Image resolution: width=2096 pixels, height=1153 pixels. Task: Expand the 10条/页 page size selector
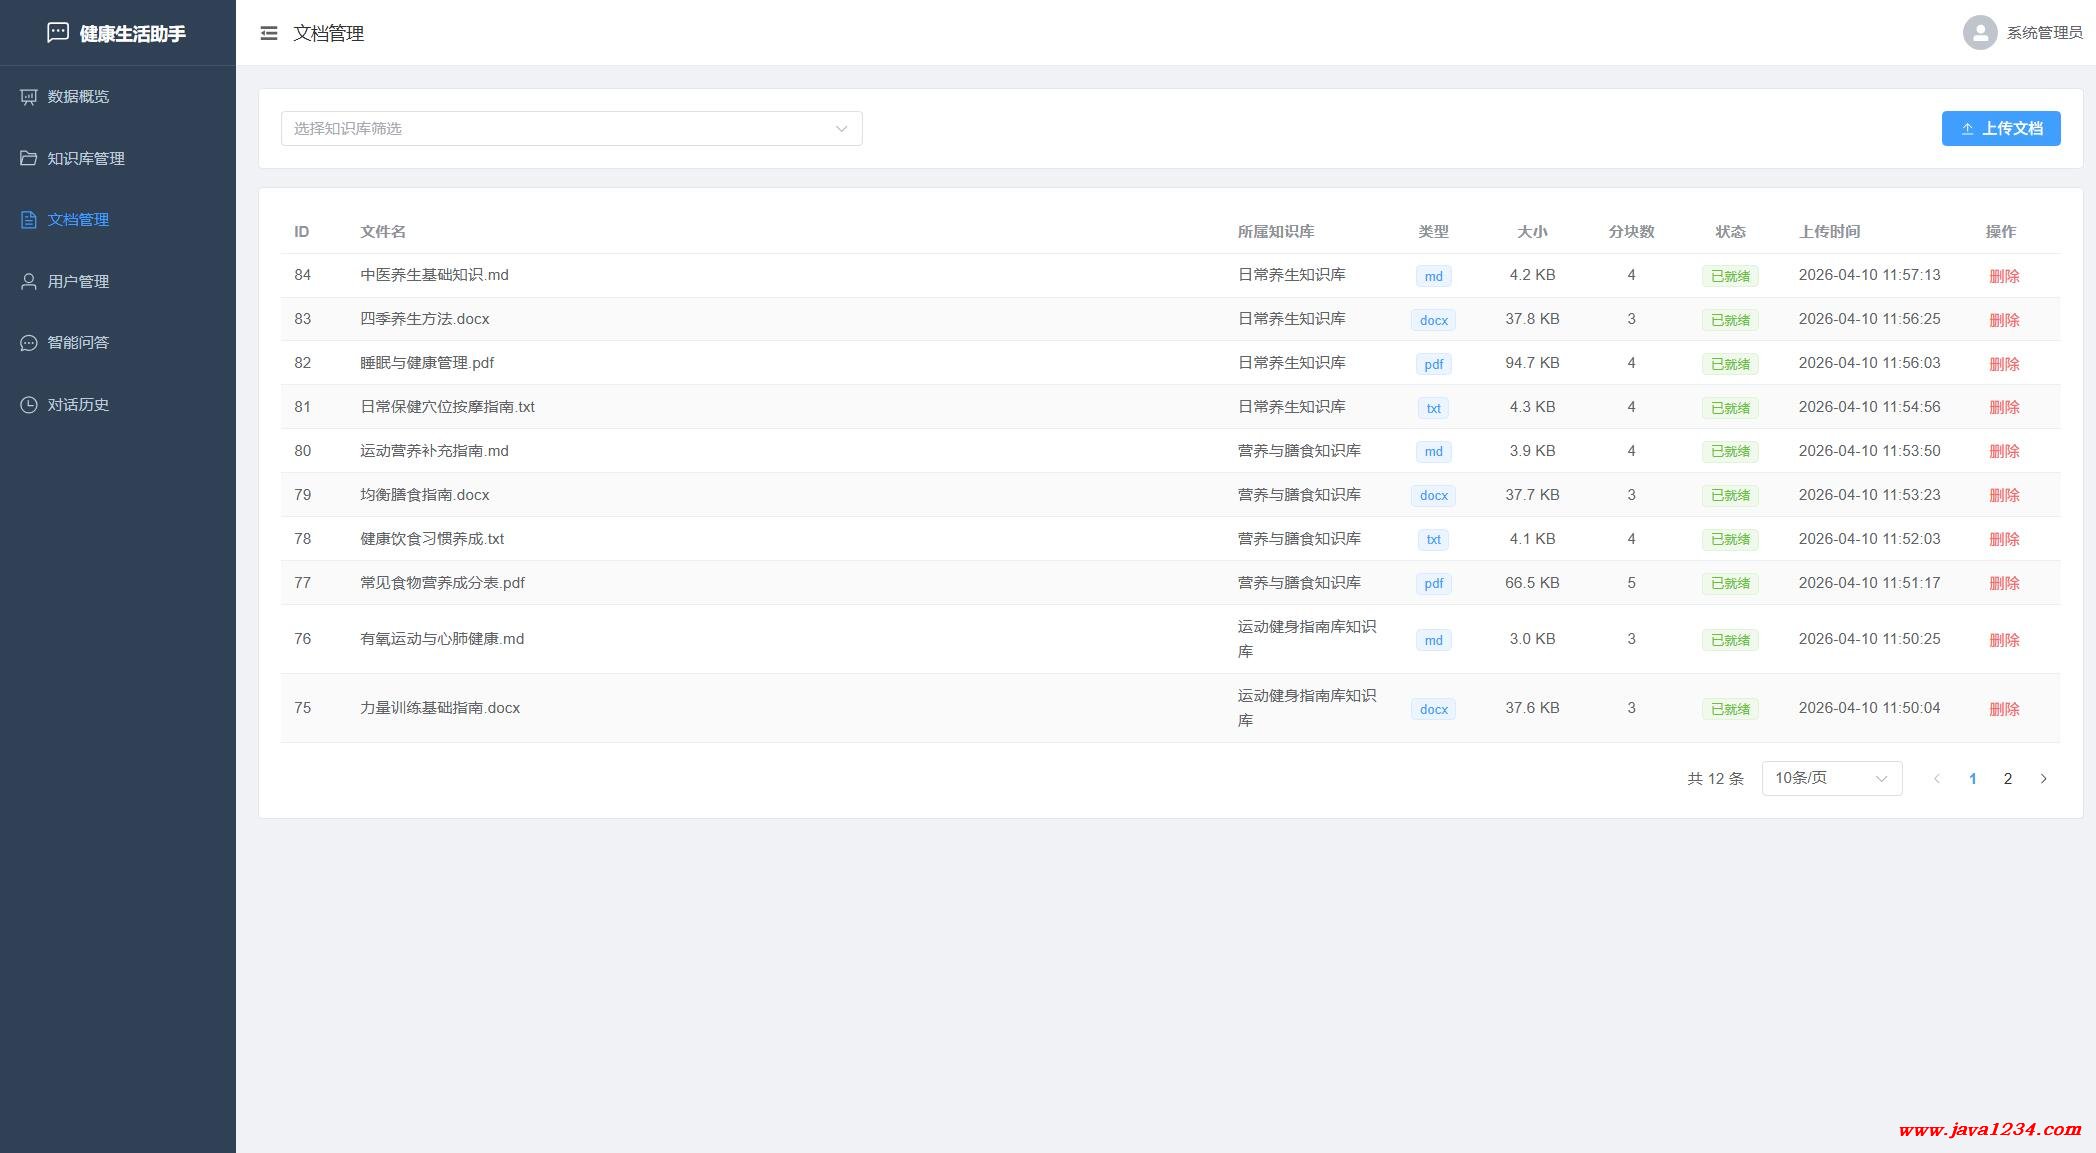point(1831,778)
